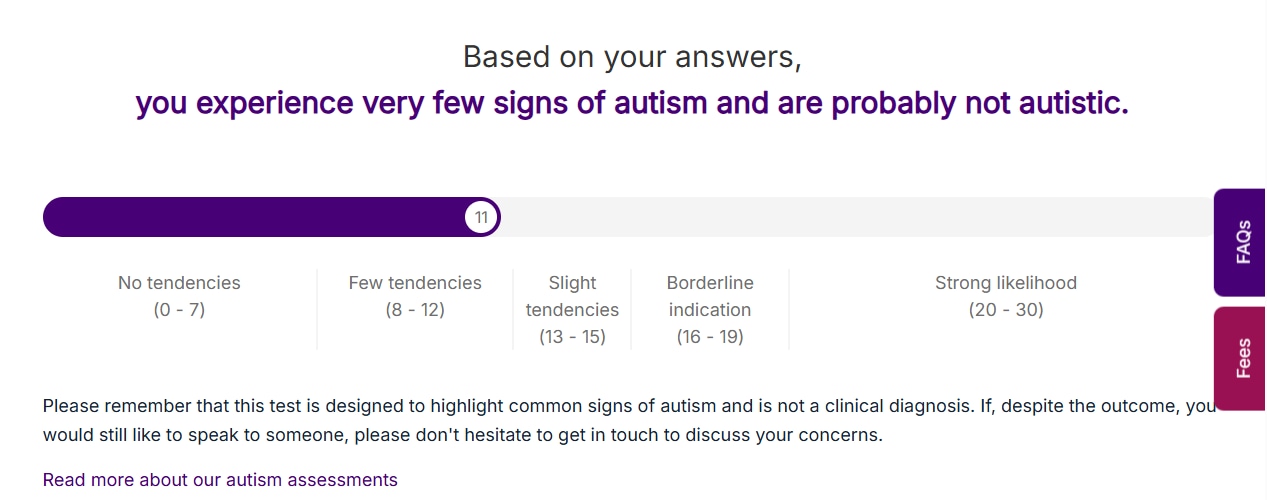This screenshot has height=500, width=1267.
Task: Click the 'Based on your answers,' heading
Action: 632,57
